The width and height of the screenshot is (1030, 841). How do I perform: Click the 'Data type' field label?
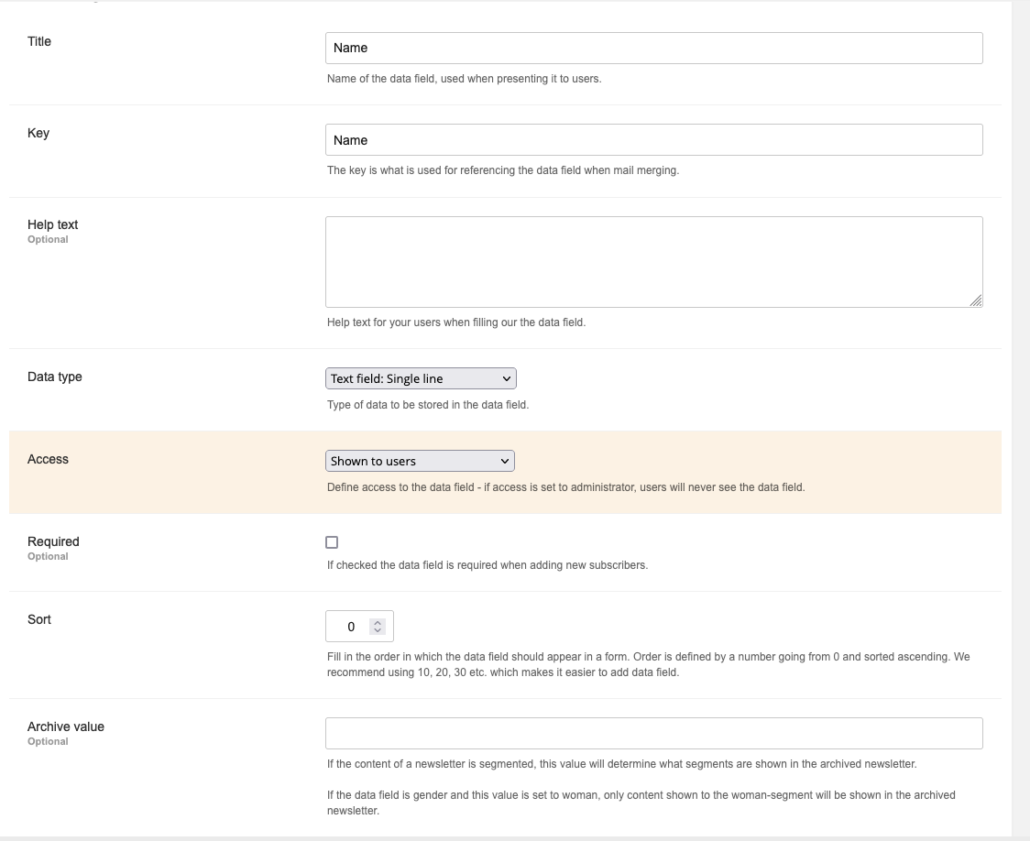[55, 376]
